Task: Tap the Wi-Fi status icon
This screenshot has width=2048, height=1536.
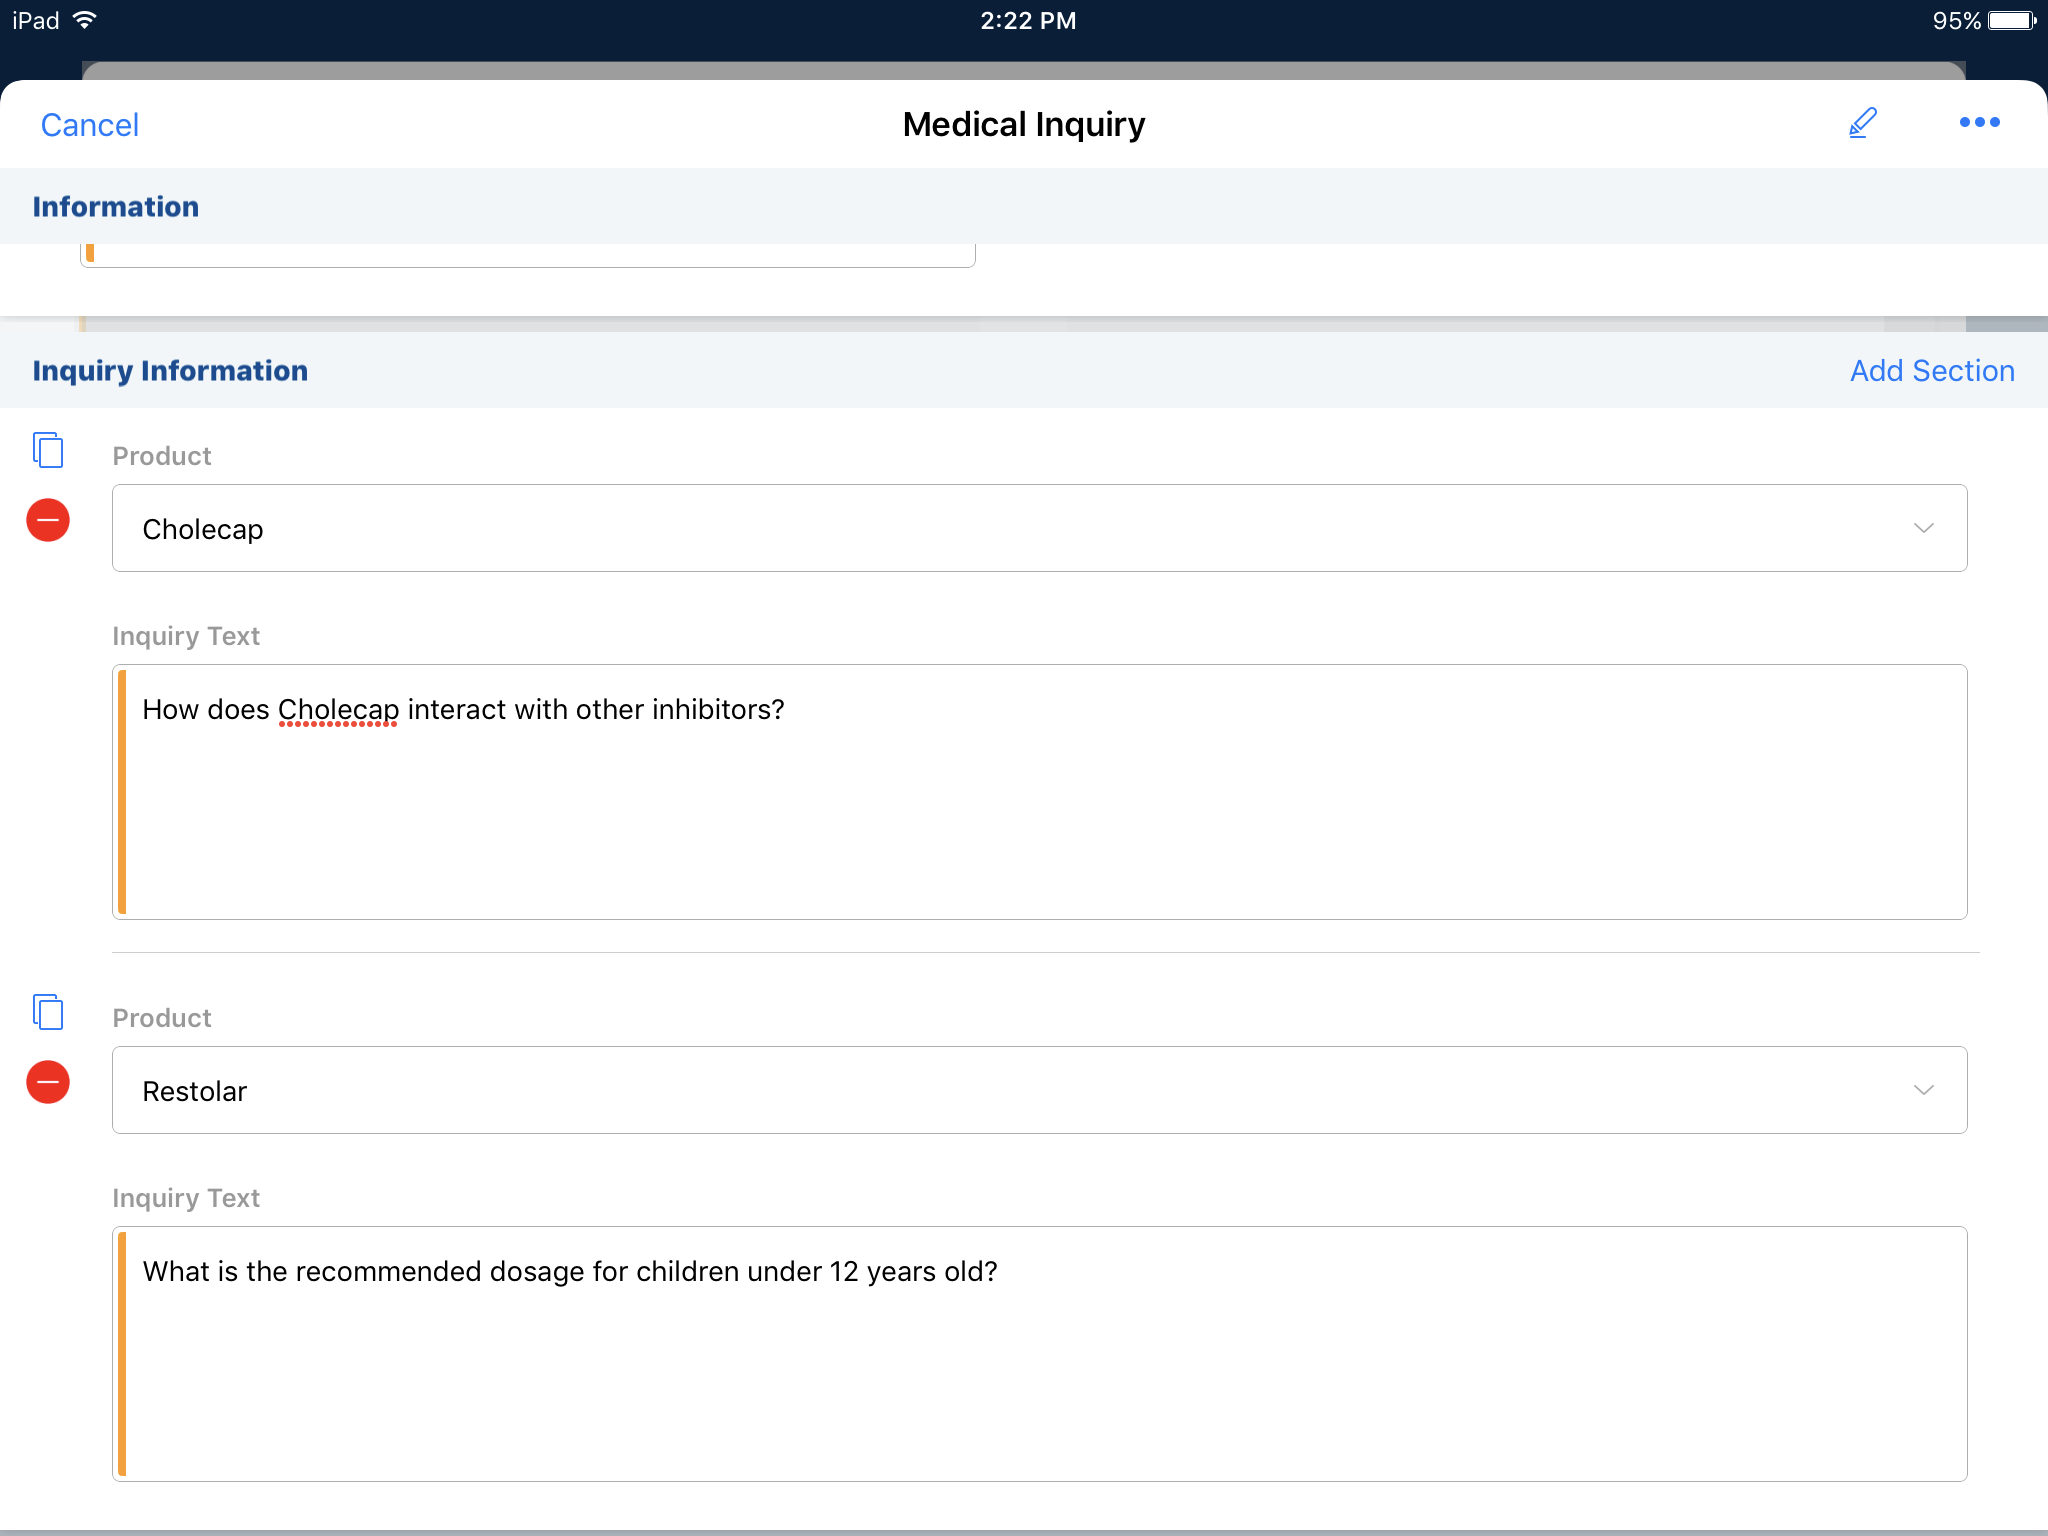Action: click(x=86, y=20)
